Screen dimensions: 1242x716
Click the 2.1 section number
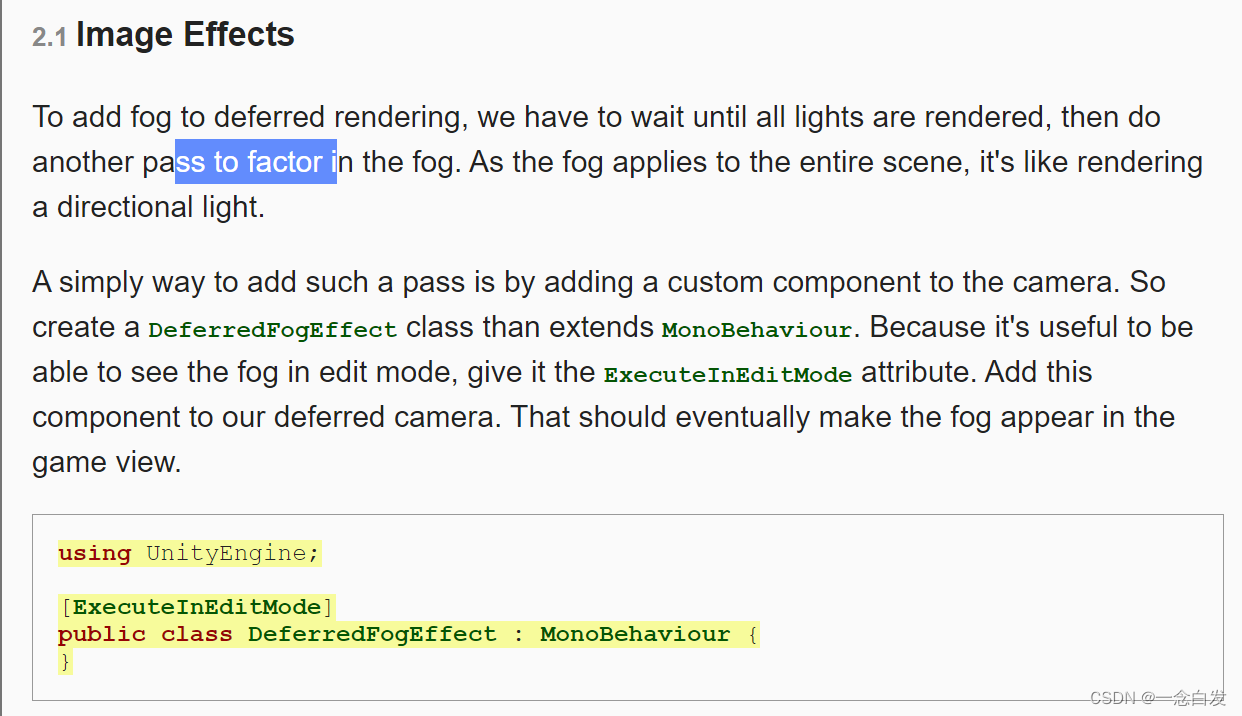pos(49,38)
